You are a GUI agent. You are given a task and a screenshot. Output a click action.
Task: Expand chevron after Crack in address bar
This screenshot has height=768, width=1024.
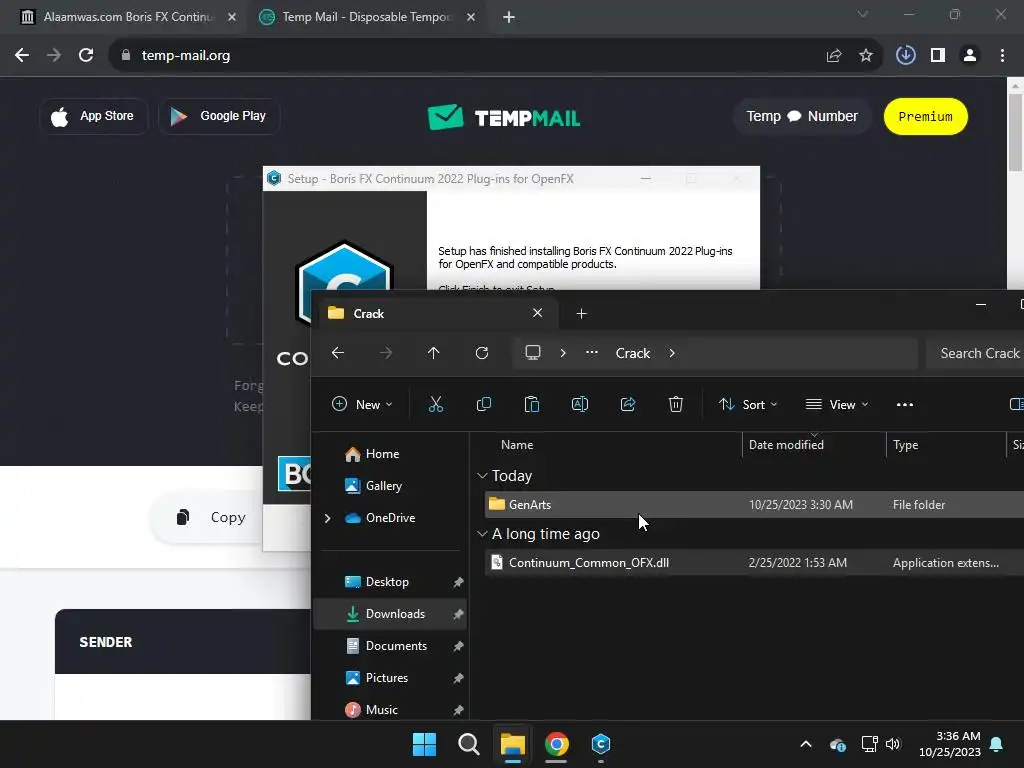[672, 353]
